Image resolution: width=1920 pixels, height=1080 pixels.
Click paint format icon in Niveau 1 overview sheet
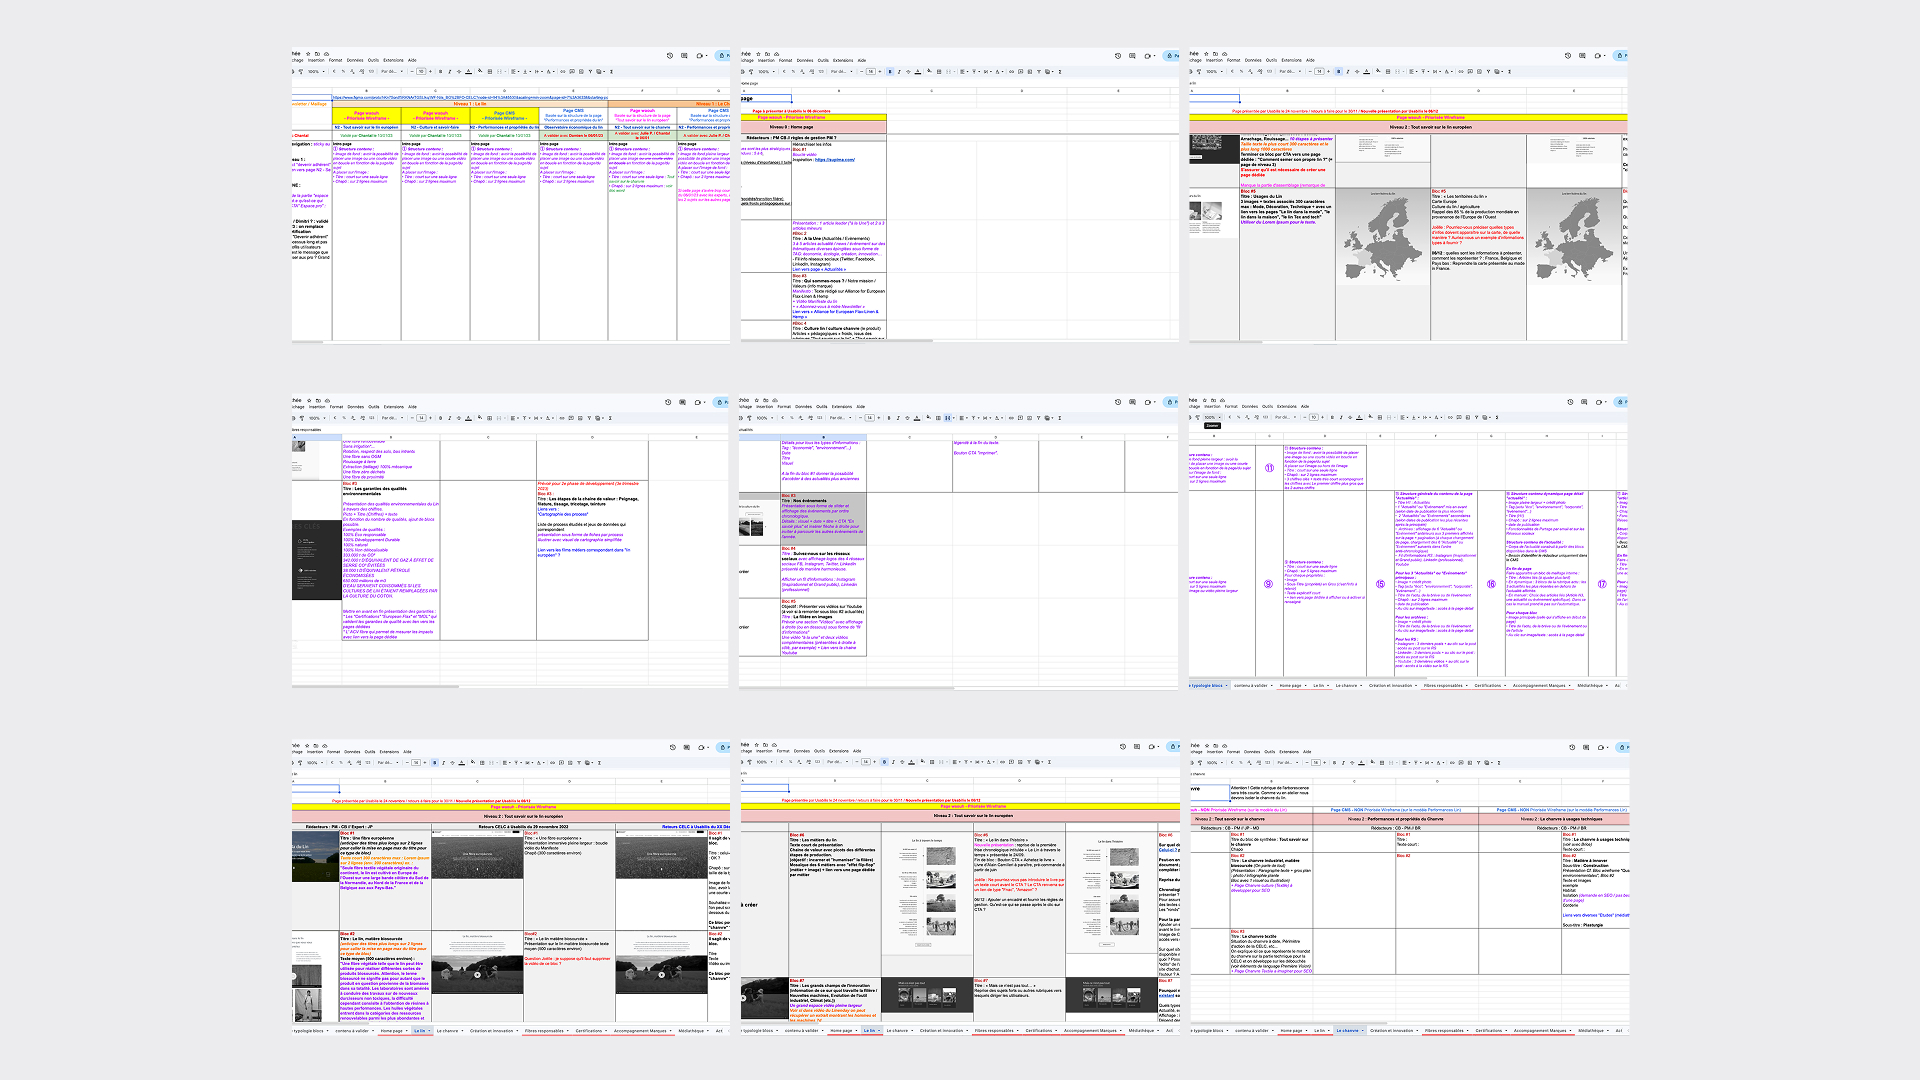pyautogui.click(x=301, y=72)
